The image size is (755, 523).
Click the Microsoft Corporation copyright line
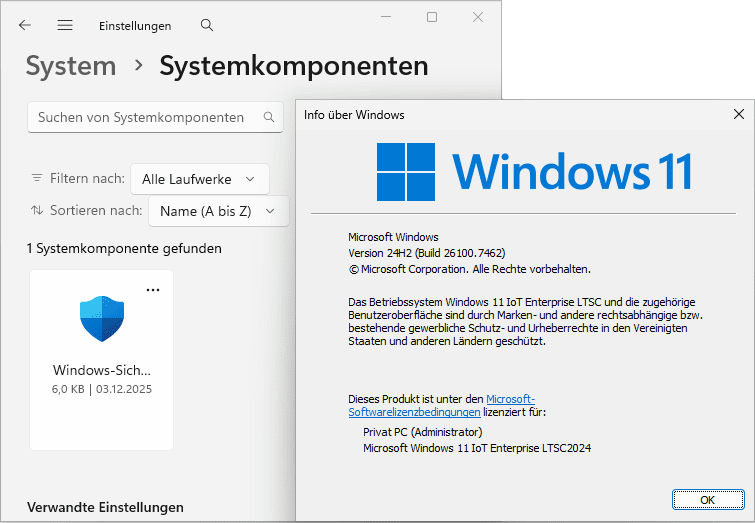coord(469,269)
